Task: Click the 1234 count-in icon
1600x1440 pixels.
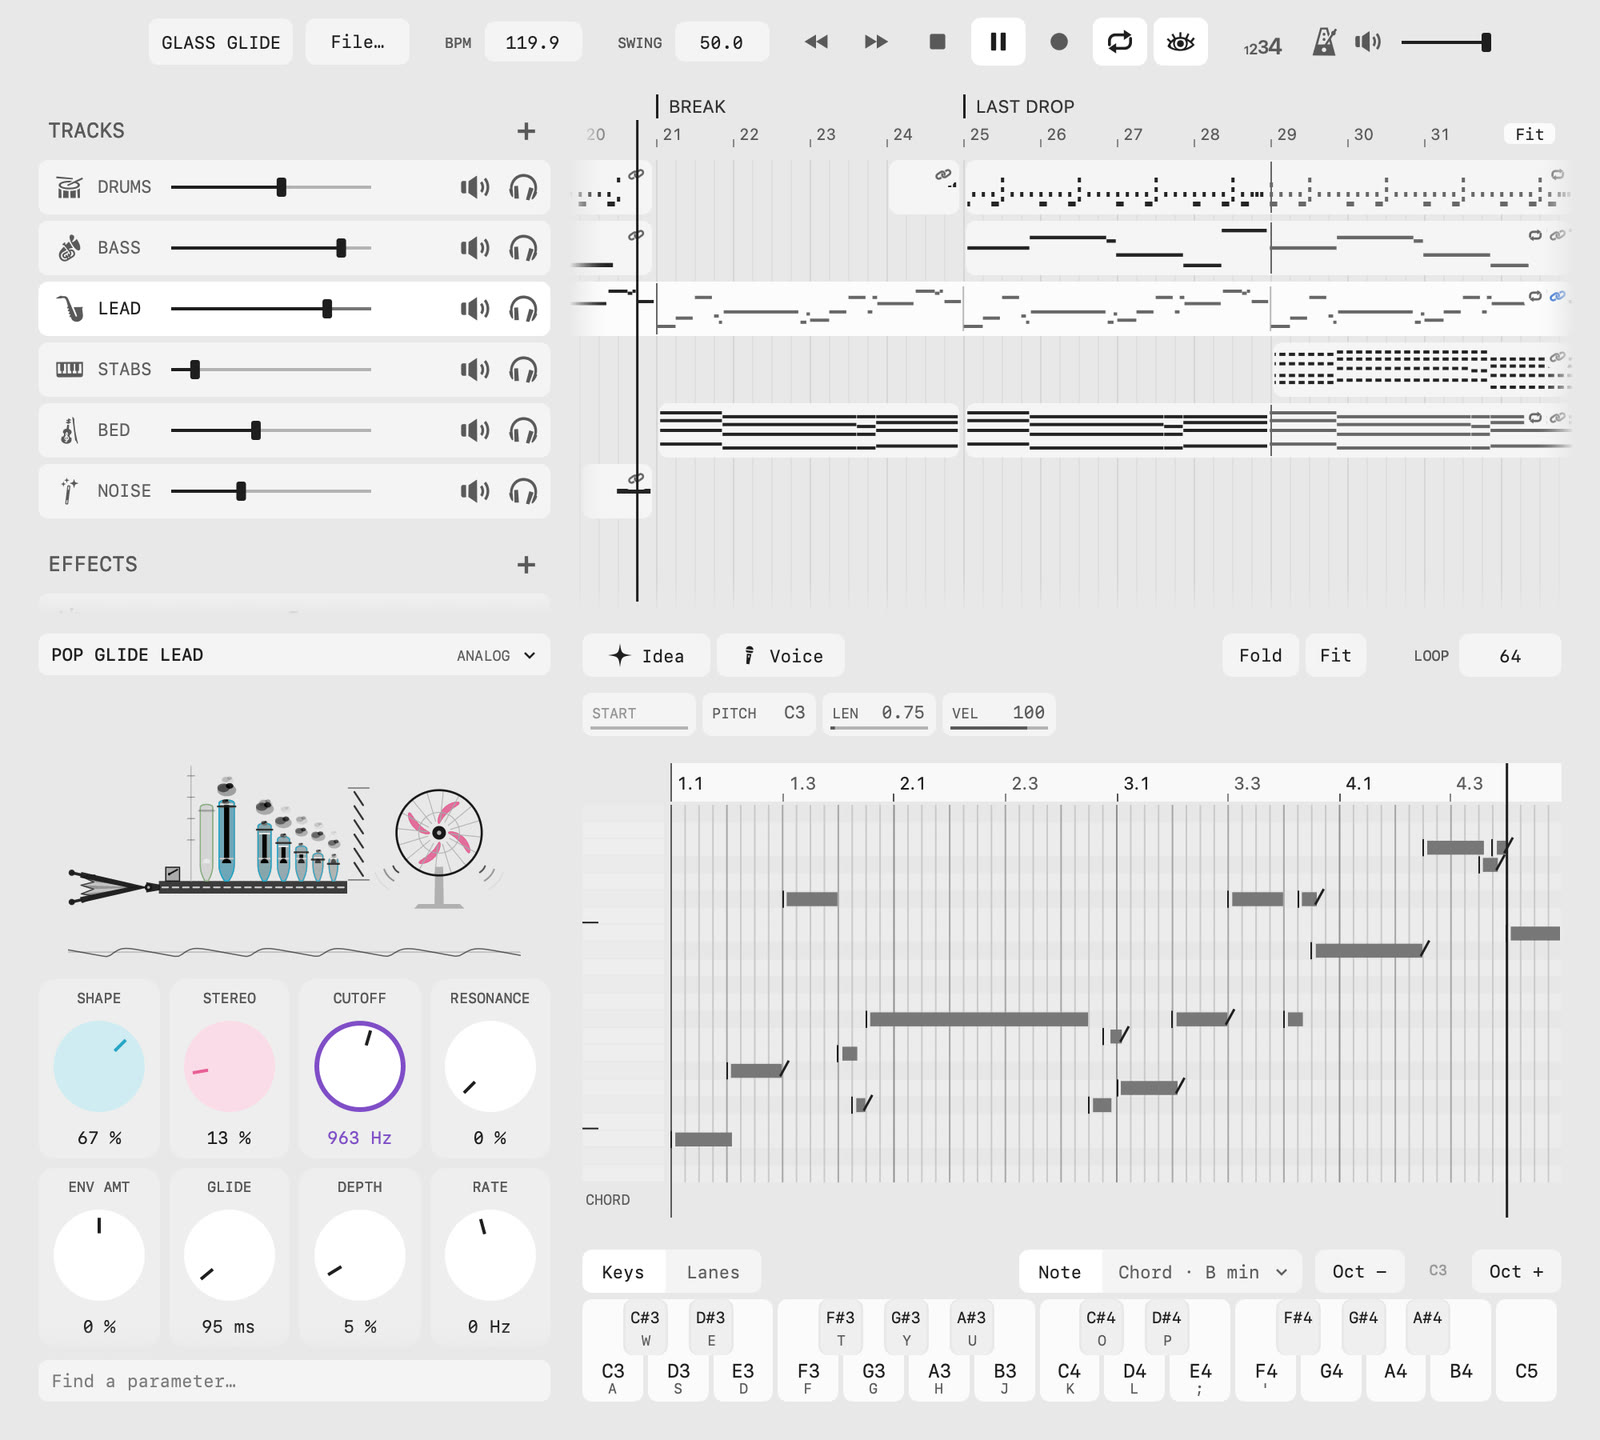Action: 1262,46
